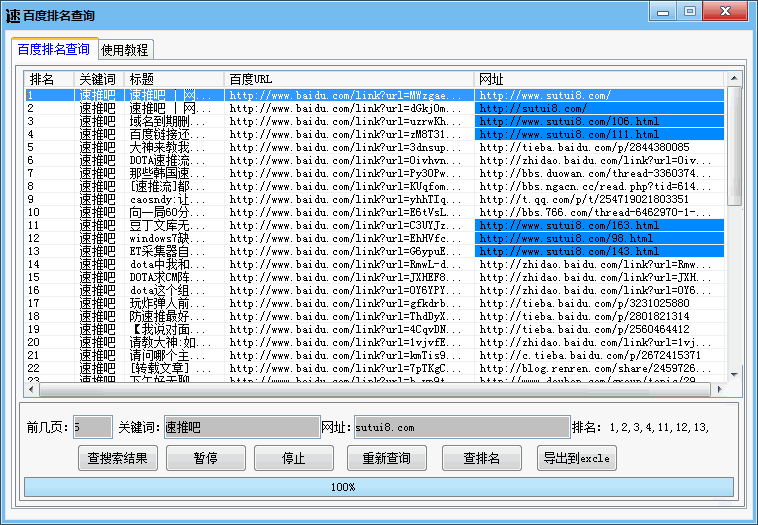Click the 查排名 button
758x525 pixels.
(481, 458)
